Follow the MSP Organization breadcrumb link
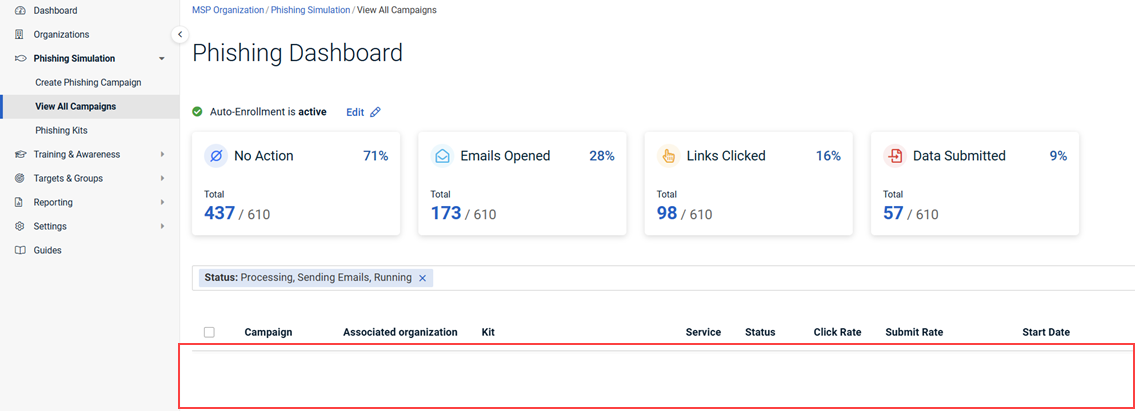 pos(228,10)
